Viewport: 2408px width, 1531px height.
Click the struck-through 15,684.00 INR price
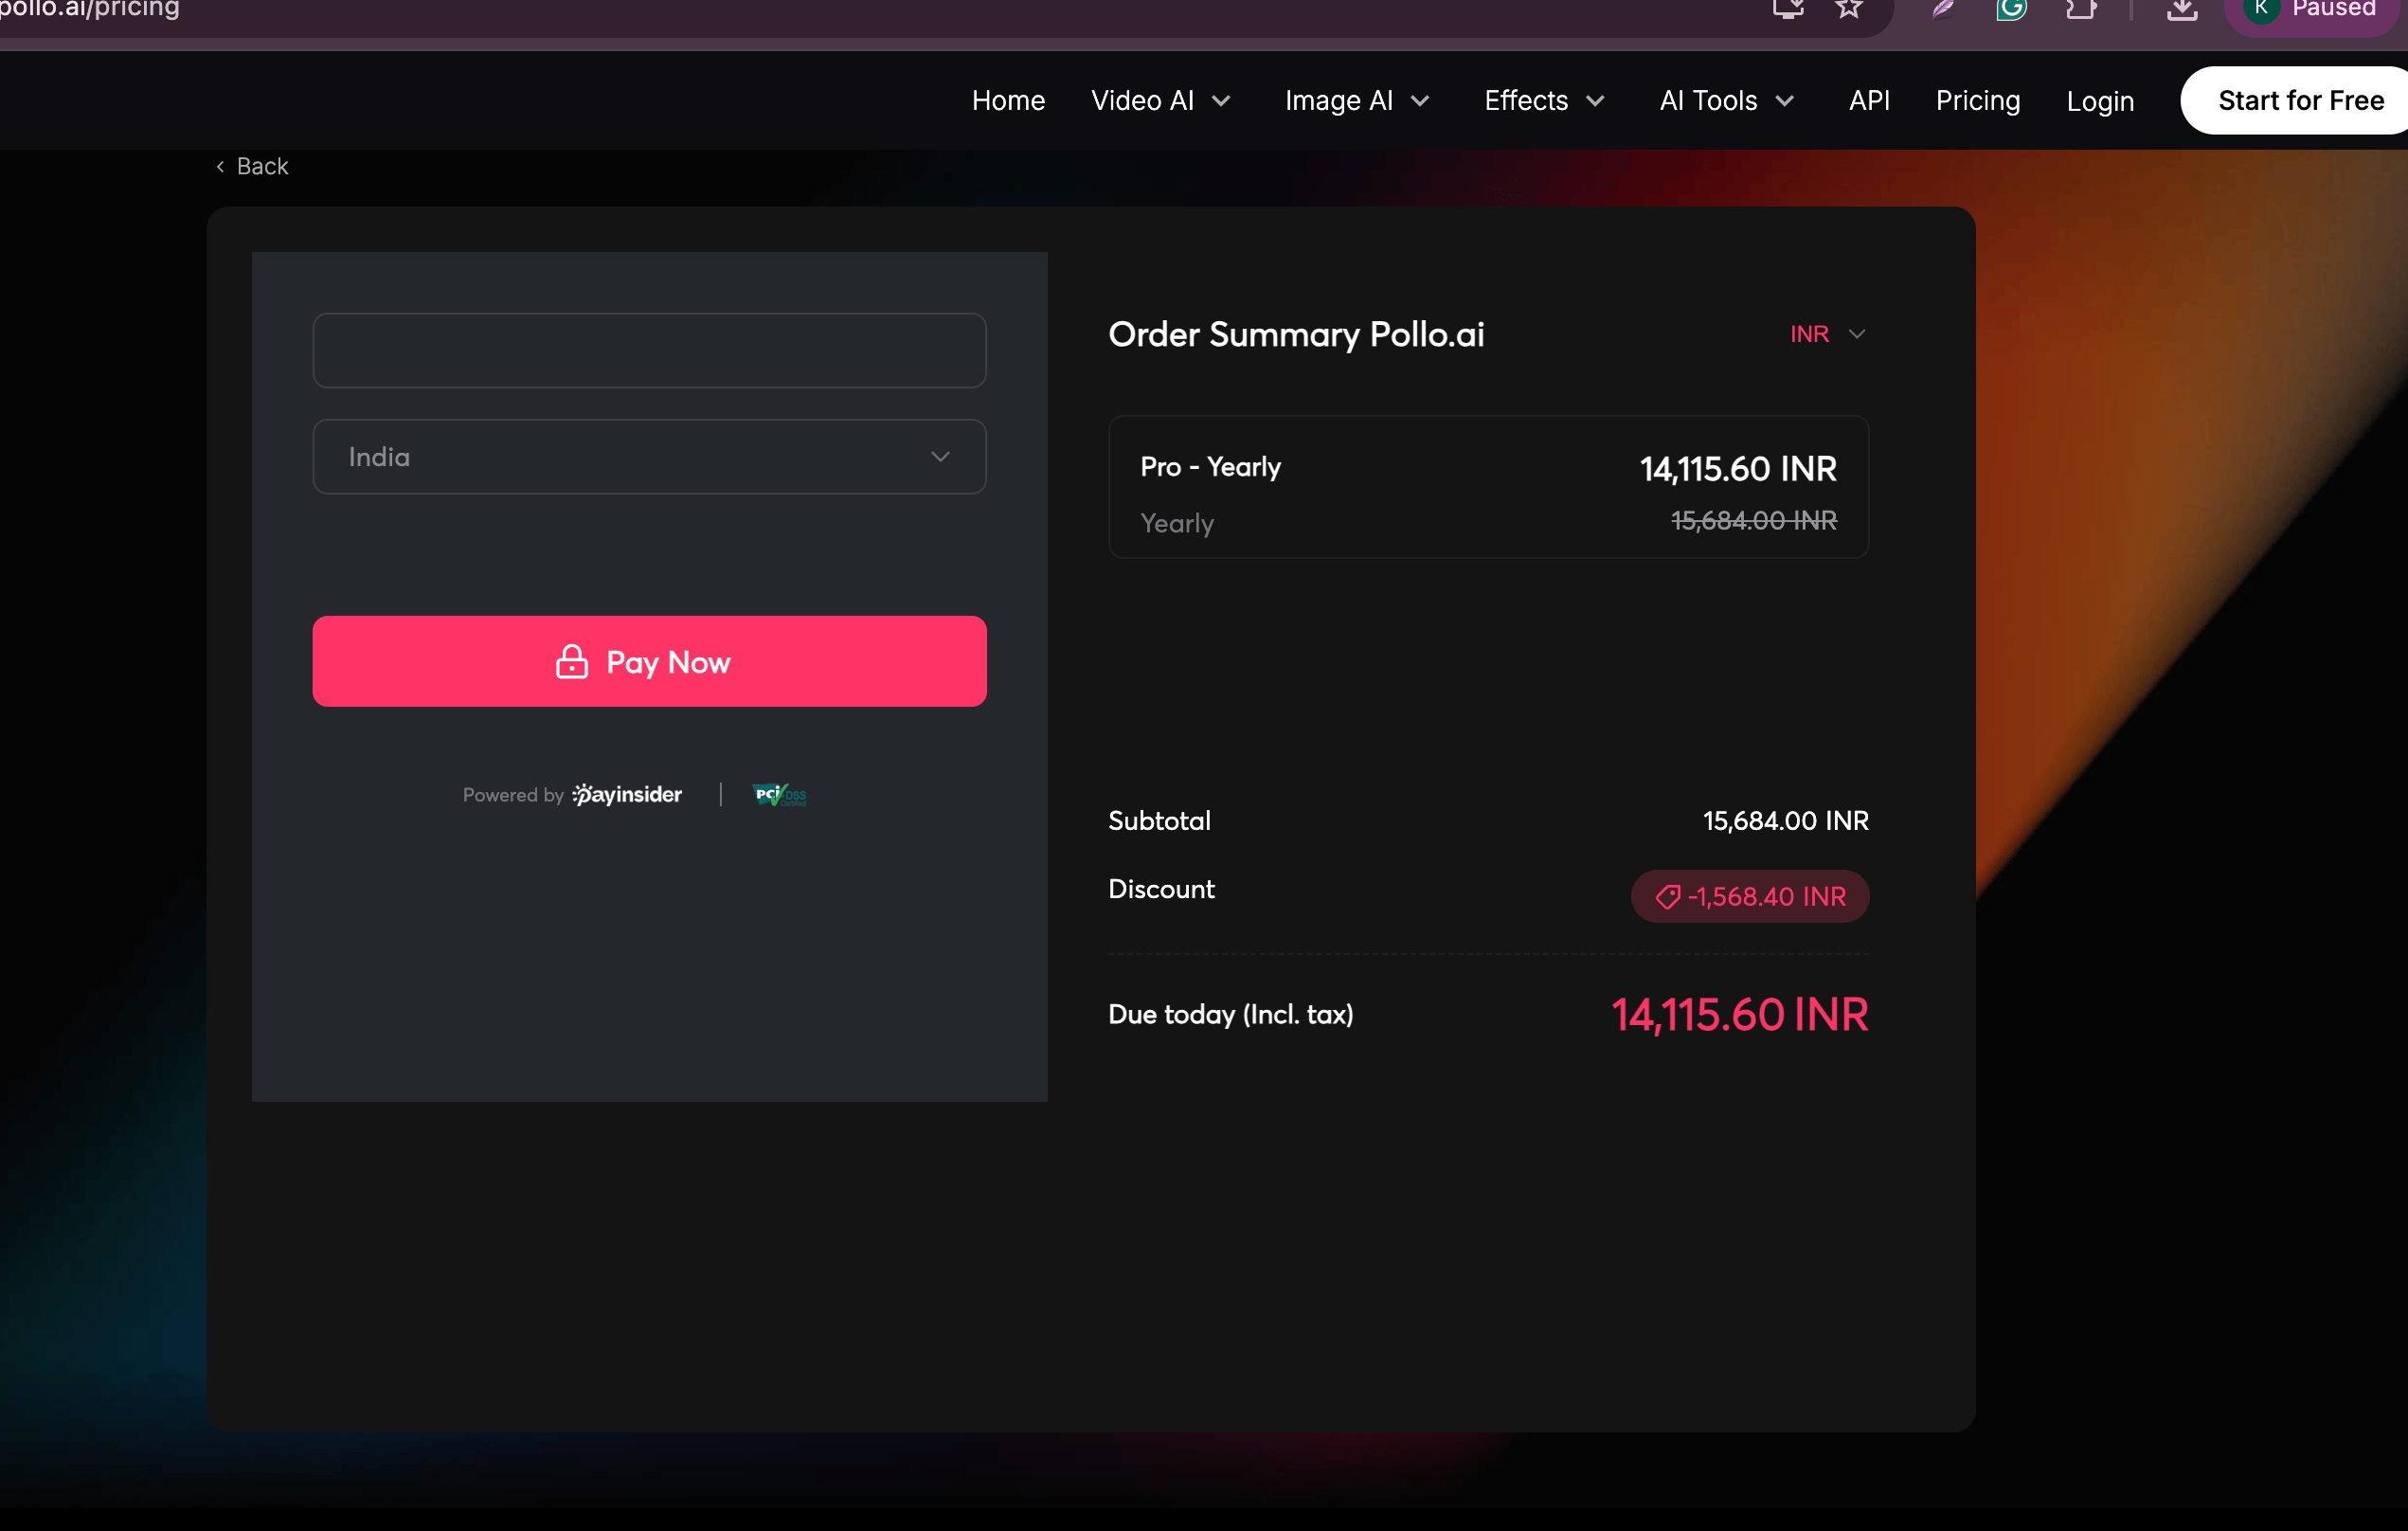[x=1753, y=520]
